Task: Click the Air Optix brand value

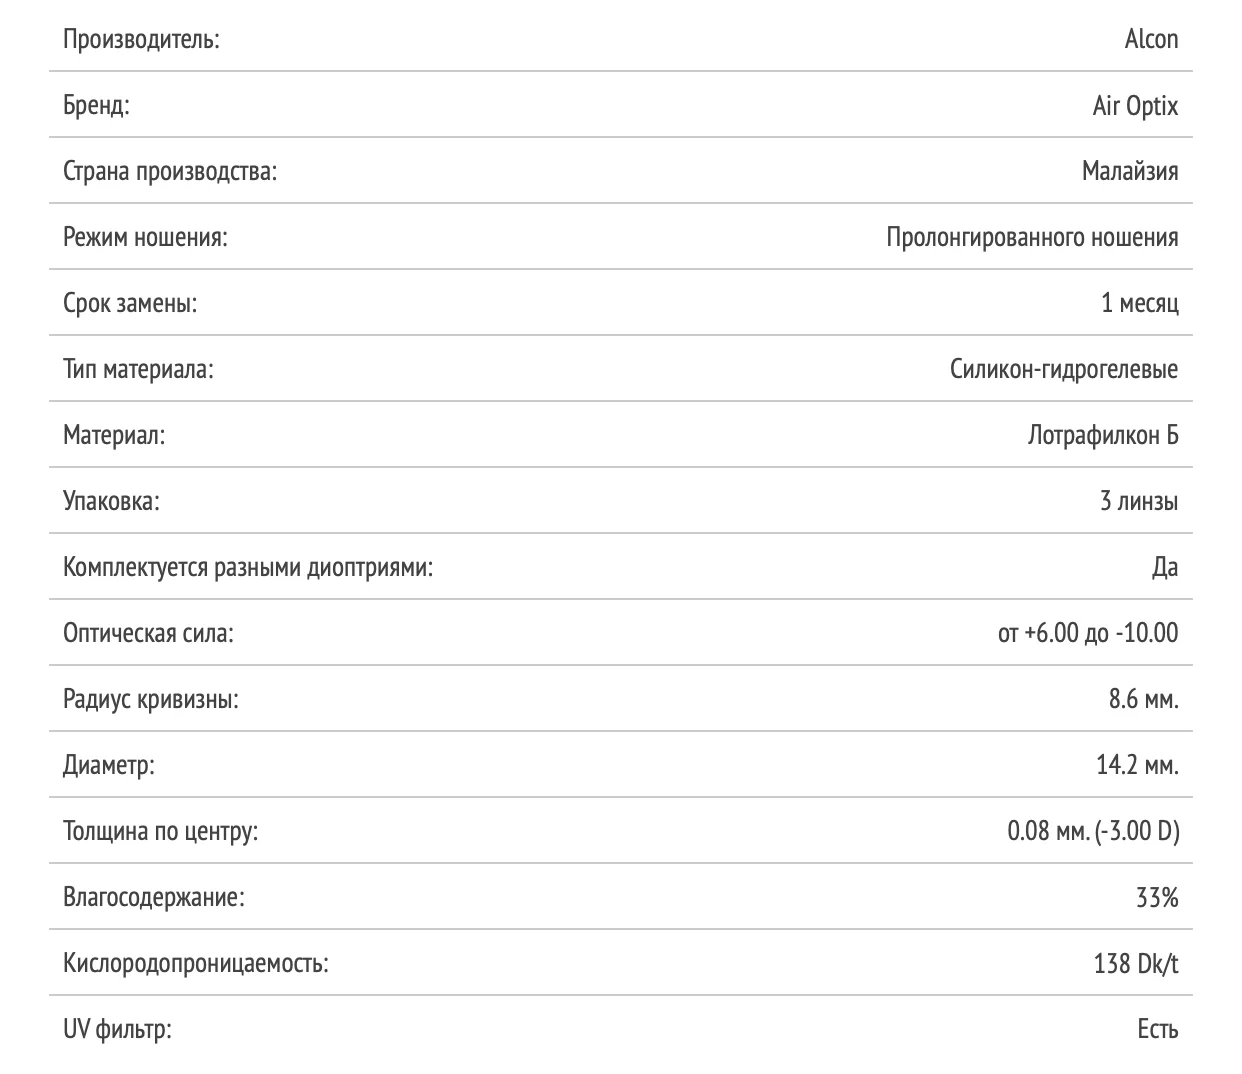Action: click(1135, 106)
